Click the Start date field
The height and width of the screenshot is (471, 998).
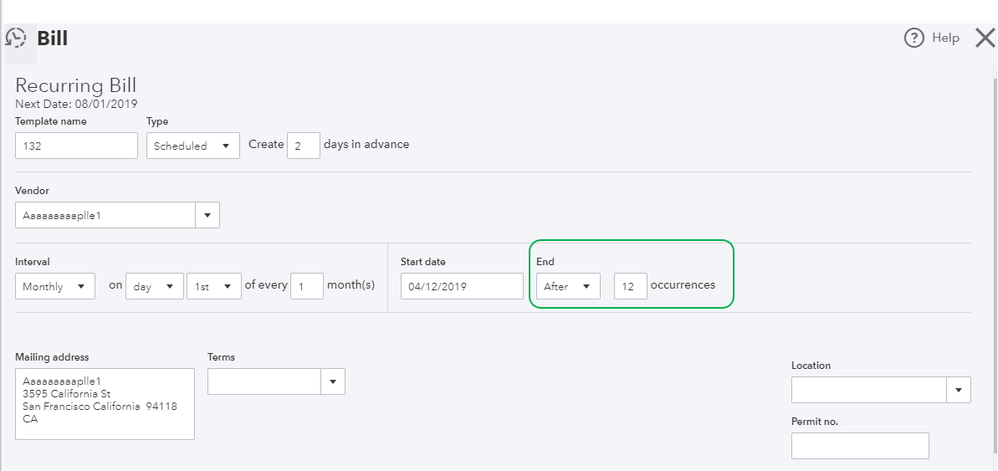tap(461, 286)
